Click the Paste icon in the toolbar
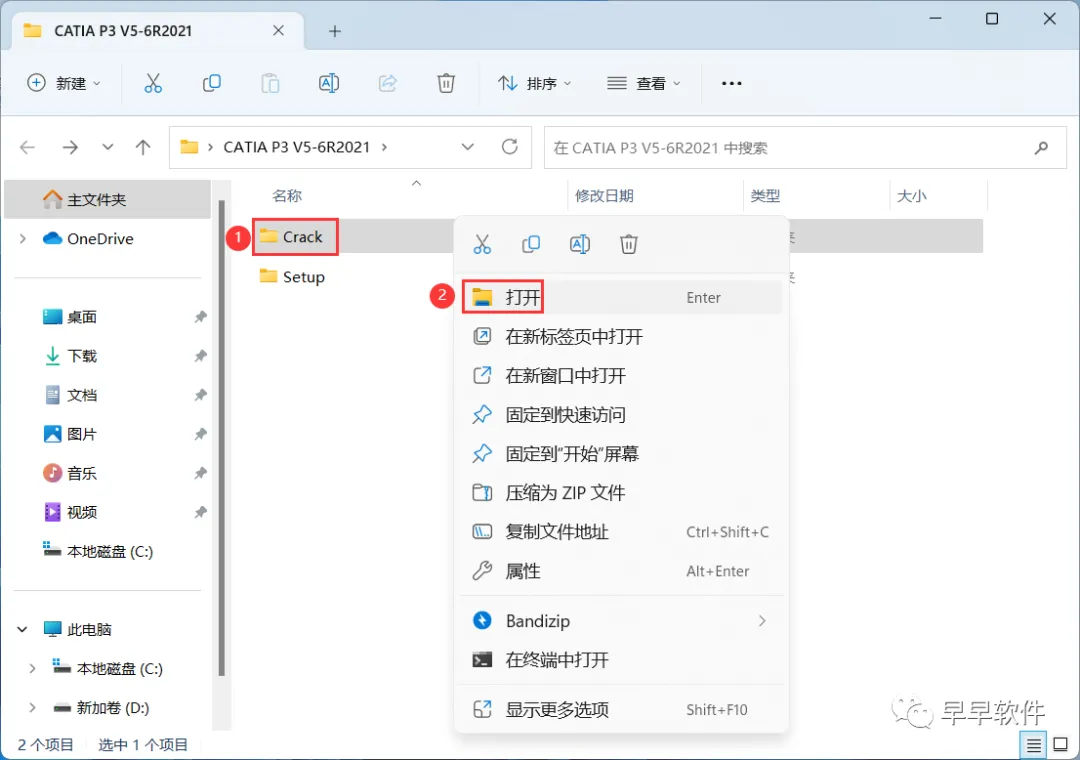This screenshot has width=1080, height=760. 270,83
